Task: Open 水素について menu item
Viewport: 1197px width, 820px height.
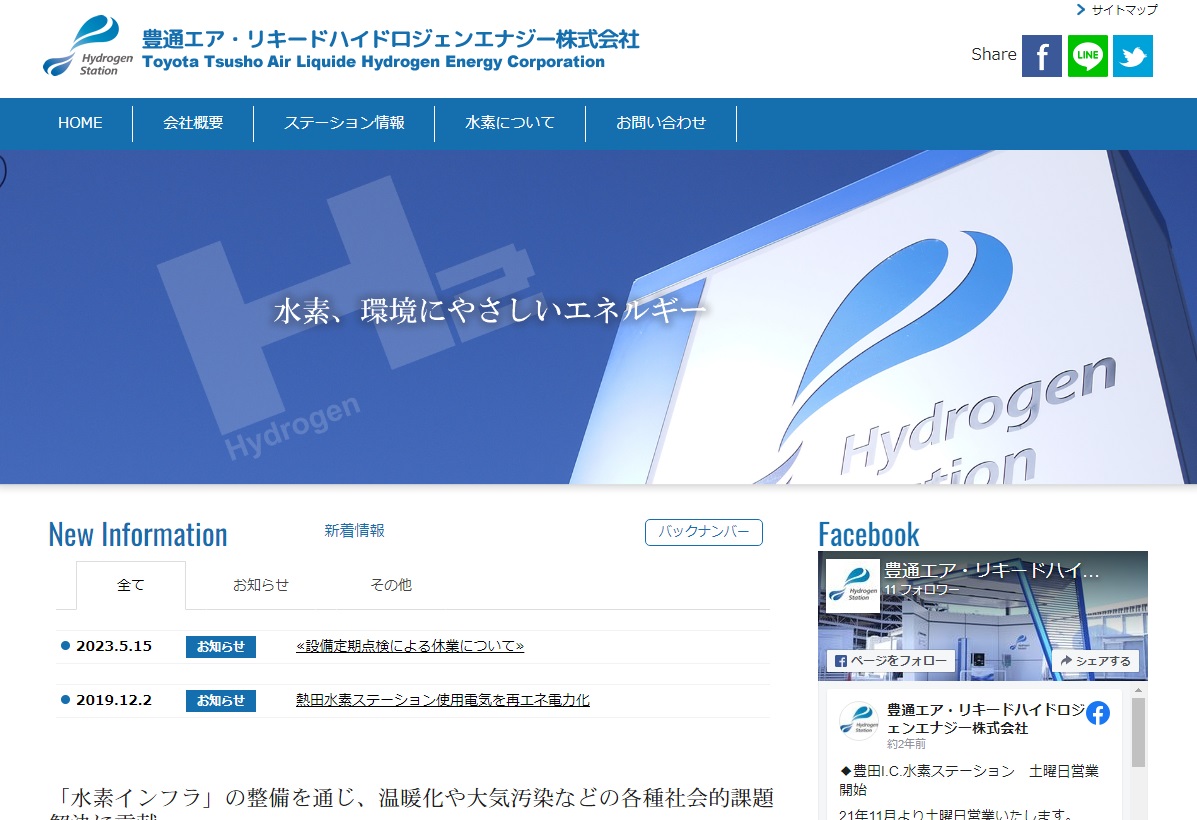Action: pyautogui.click(x=510, y=123)
